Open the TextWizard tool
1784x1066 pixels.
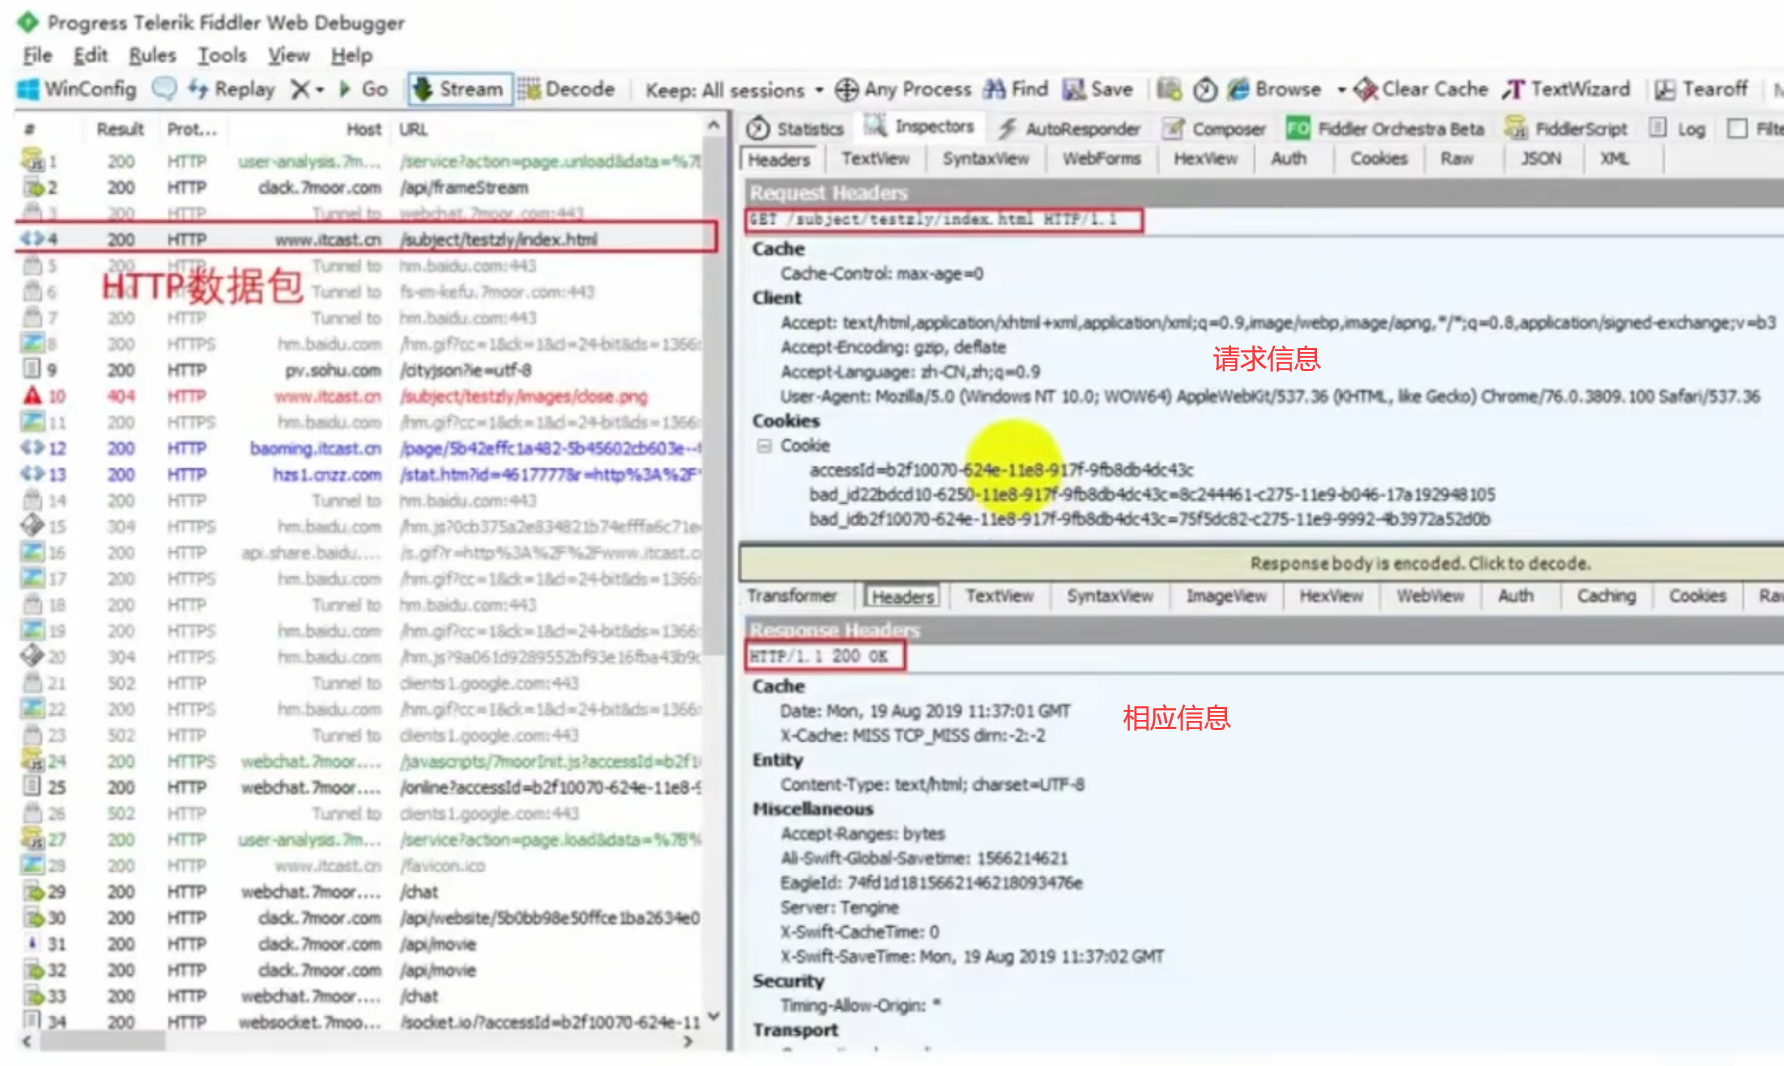click(x=1565, y=89)
